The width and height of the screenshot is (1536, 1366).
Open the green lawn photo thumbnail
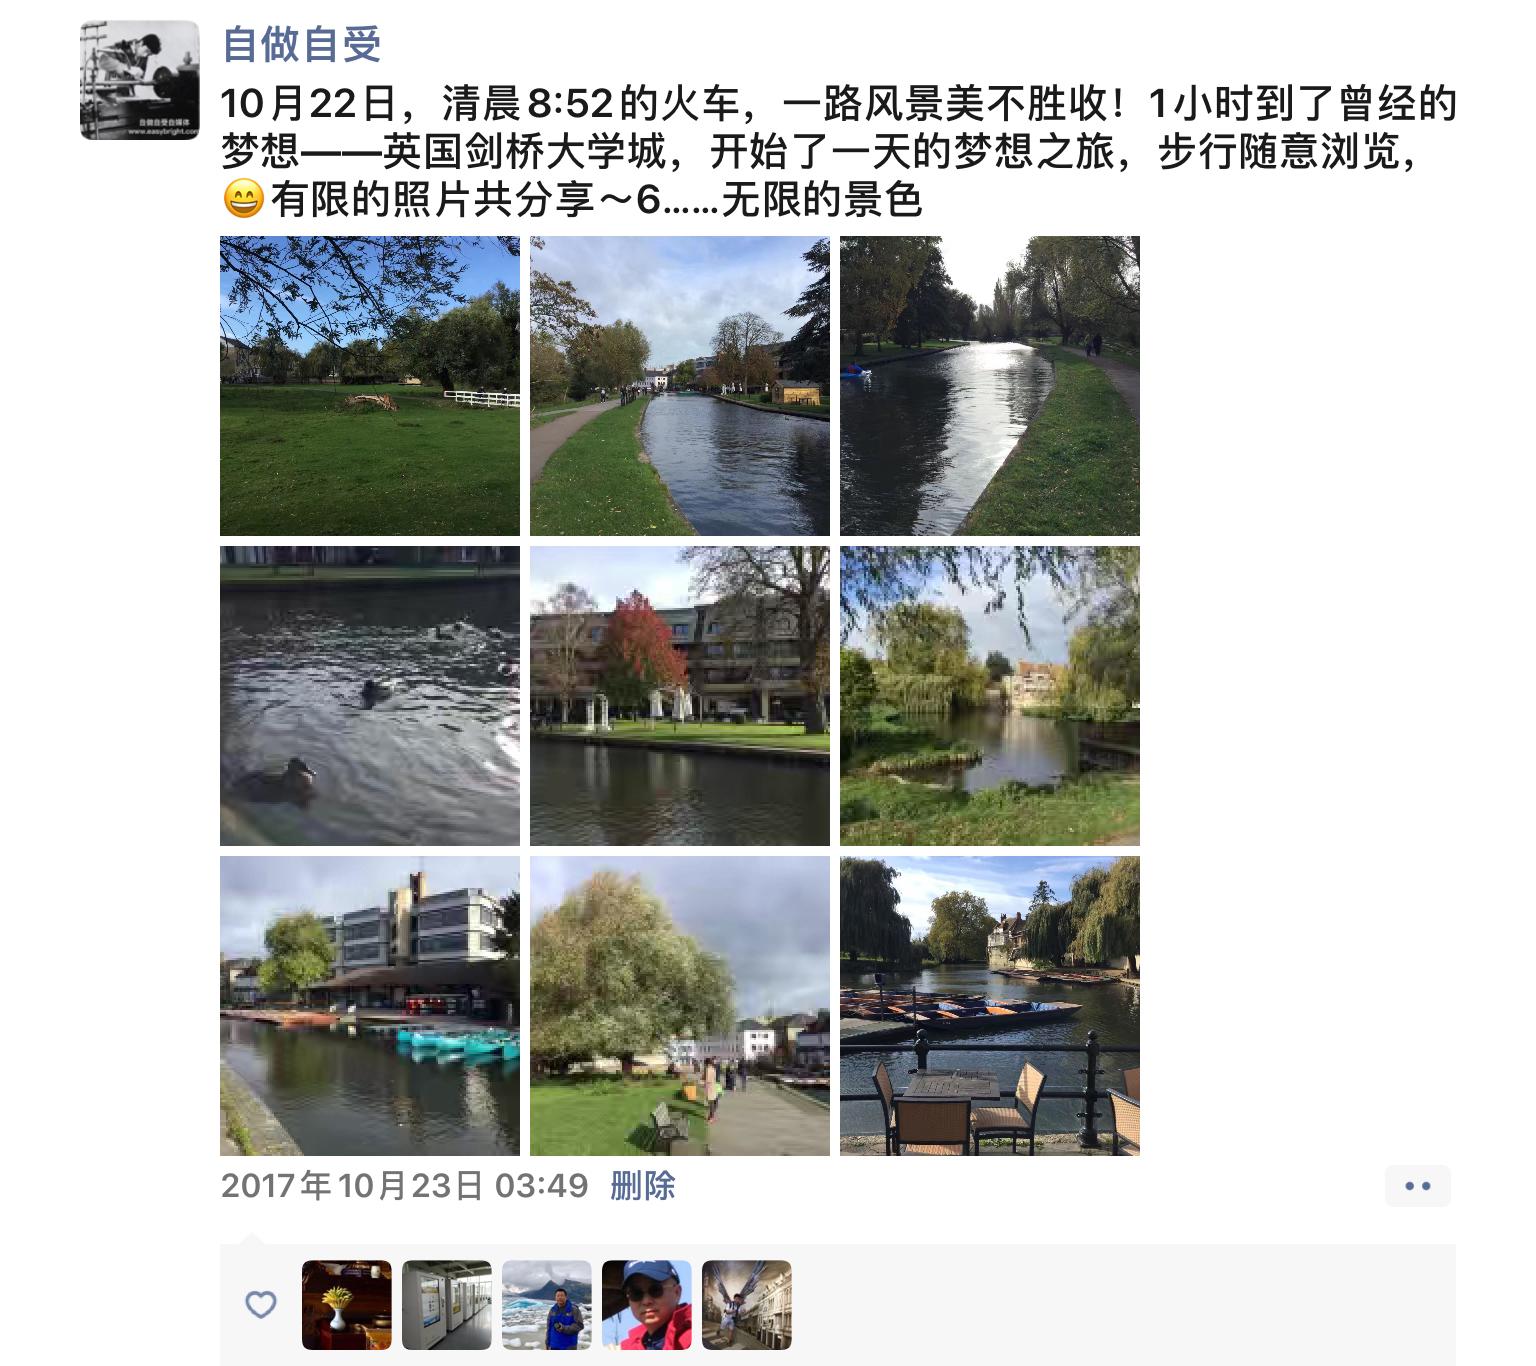point(370,386)
